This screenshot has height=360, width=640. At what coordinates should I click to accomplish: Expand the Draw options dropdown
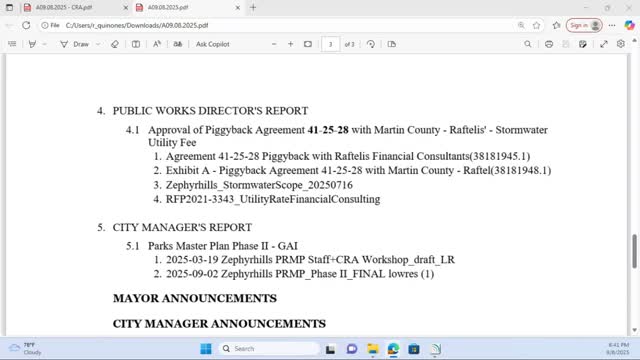point(98,44)
